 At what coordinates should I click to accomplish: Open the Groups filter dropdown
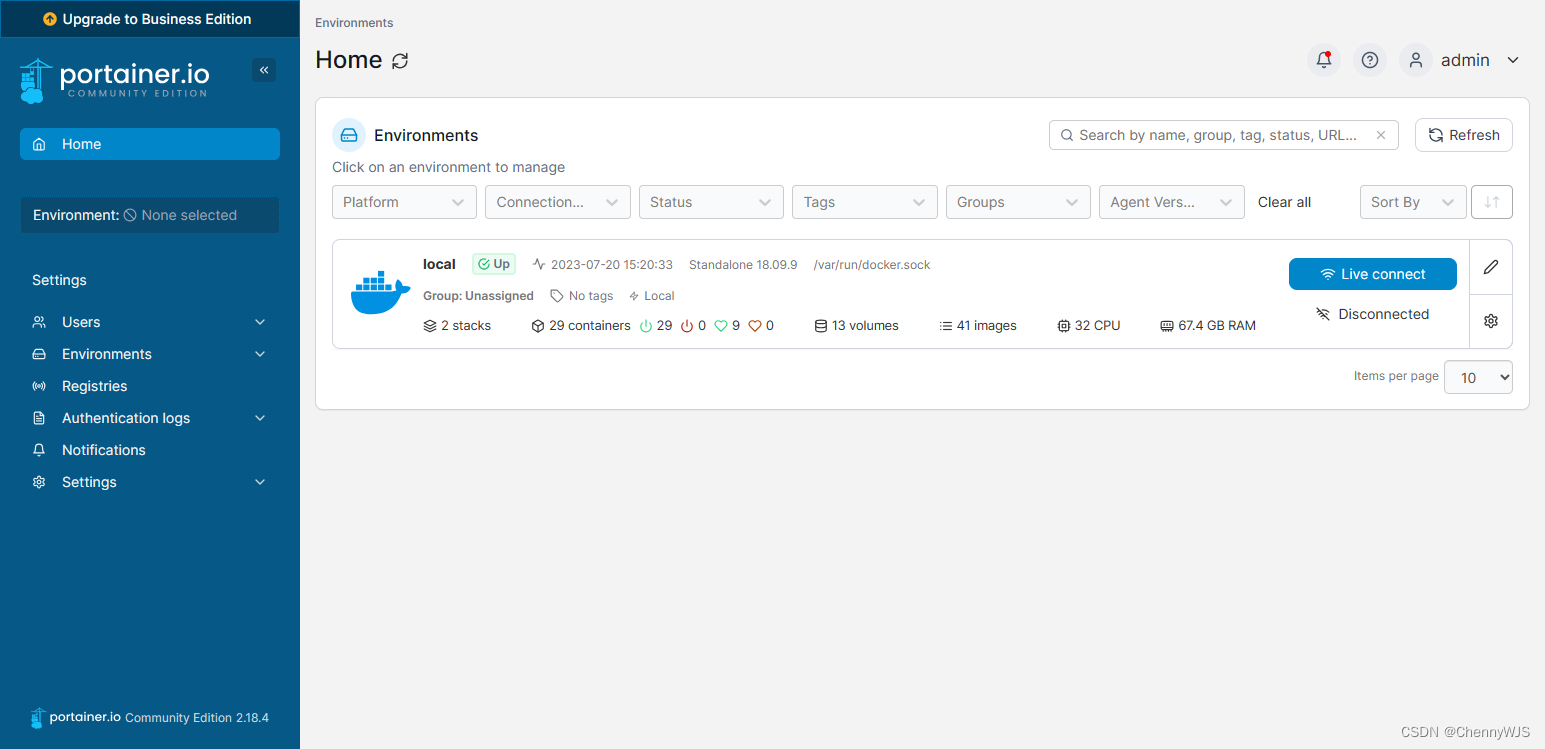1018,202
